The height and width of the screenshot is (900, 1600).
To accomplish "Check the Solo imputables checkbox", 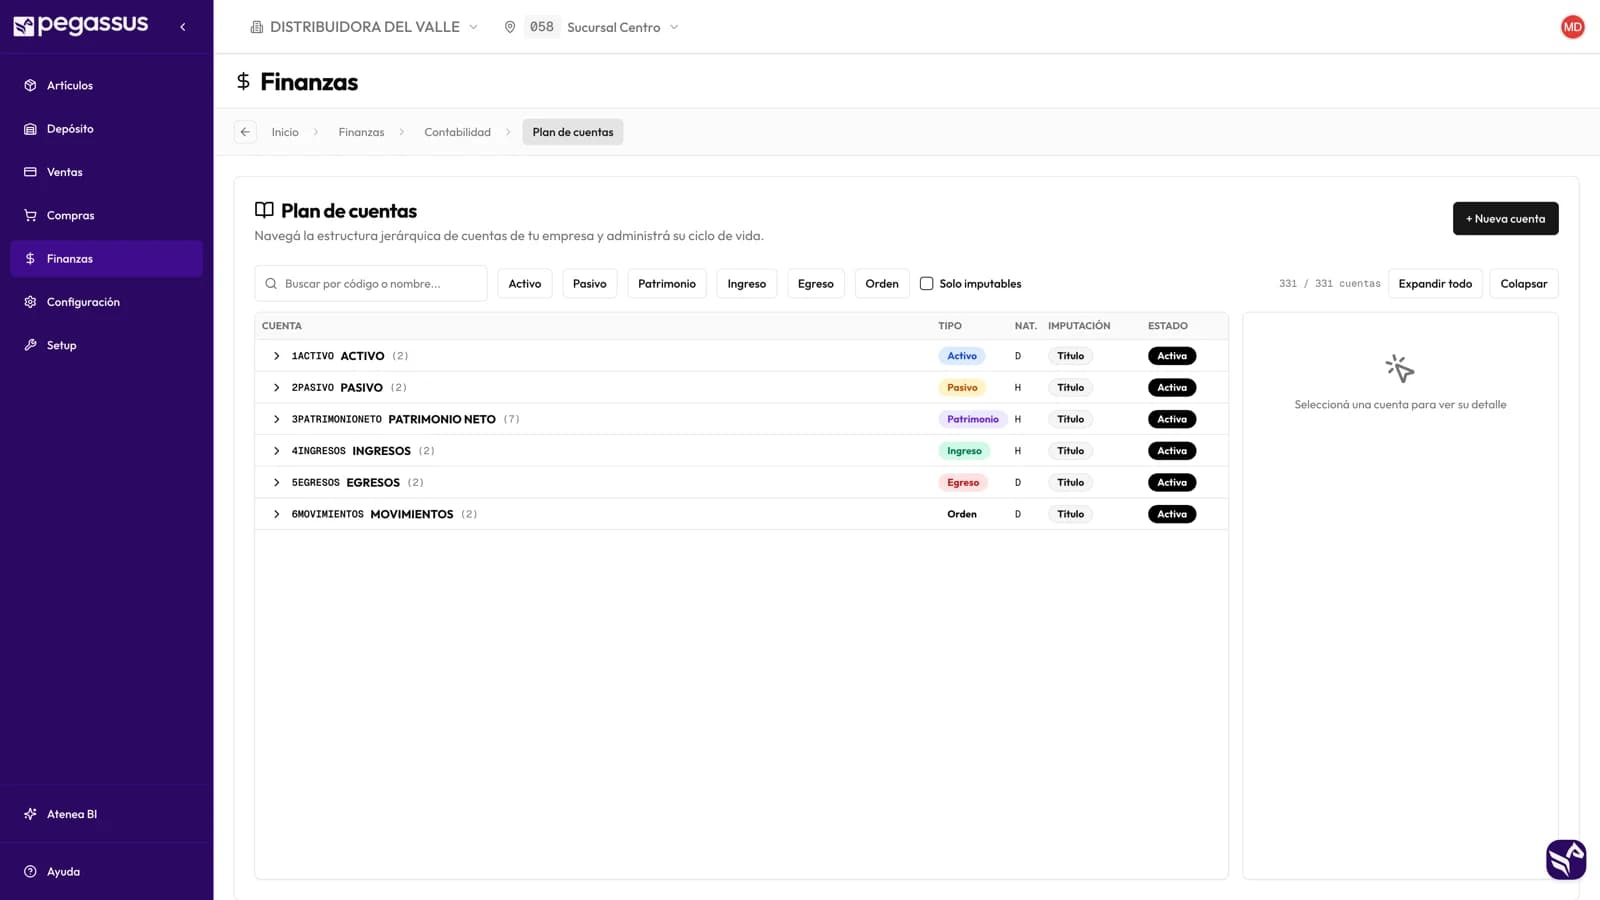I will pyautogui.click(x=927, y=284).
